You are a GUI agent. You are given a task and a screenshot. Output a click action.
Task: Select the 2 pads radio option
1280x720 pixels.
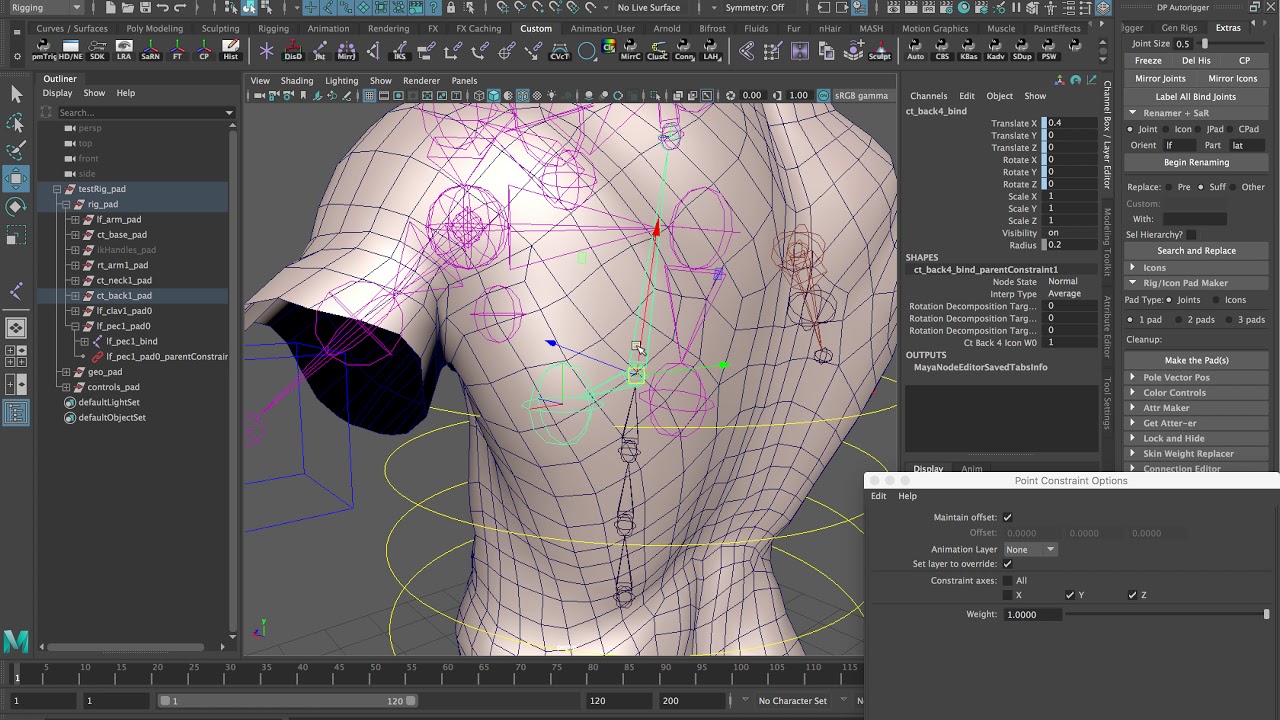coord(1180,320)
